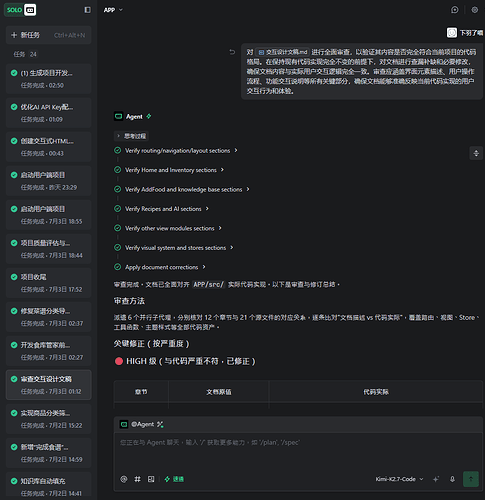Open task 优化AI API Key配...
Screen dimensions: 485x500
pos(48,113)
